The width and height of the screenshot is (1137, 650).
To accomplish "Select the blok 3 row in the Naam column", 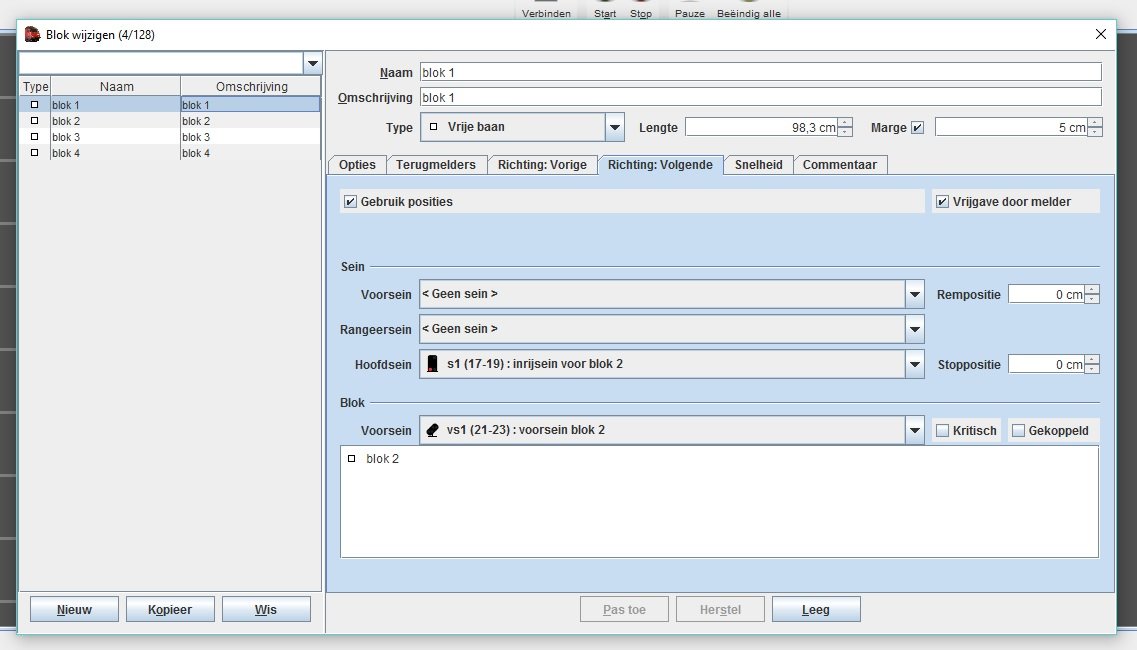I will [x=115, y=137].
